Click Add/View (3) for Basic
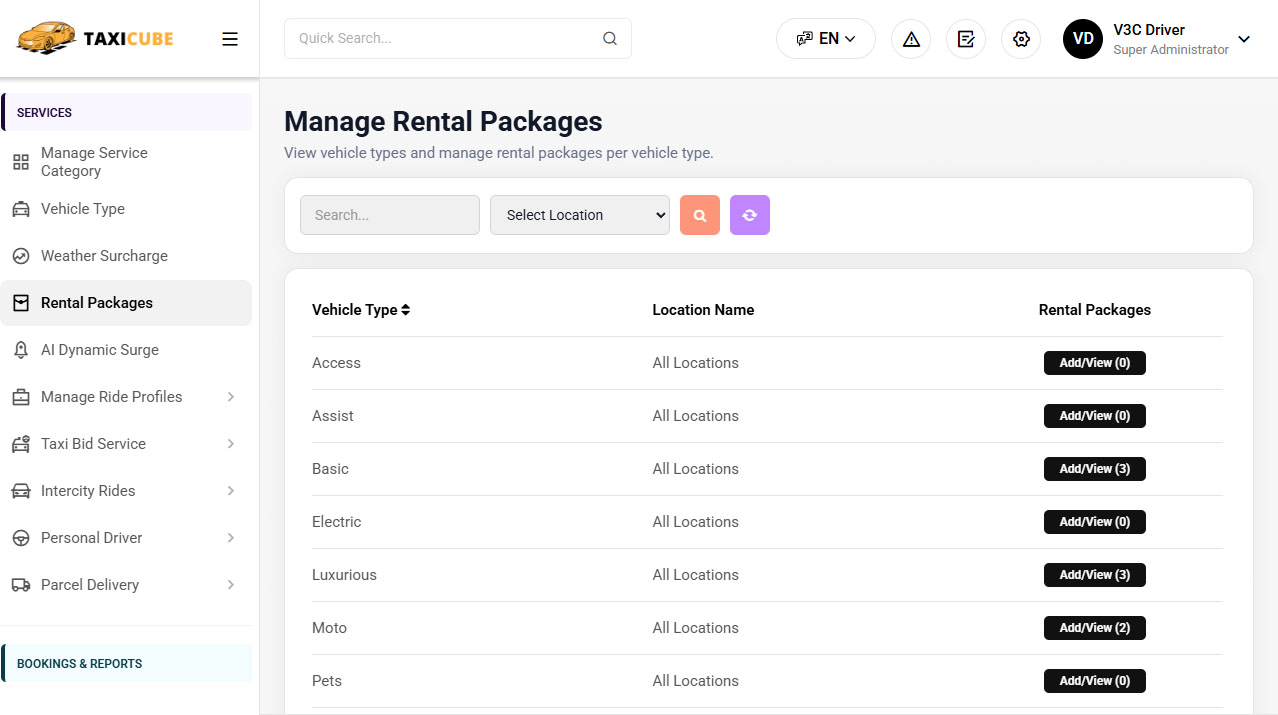1278x715 pixels. point(1095,469)
